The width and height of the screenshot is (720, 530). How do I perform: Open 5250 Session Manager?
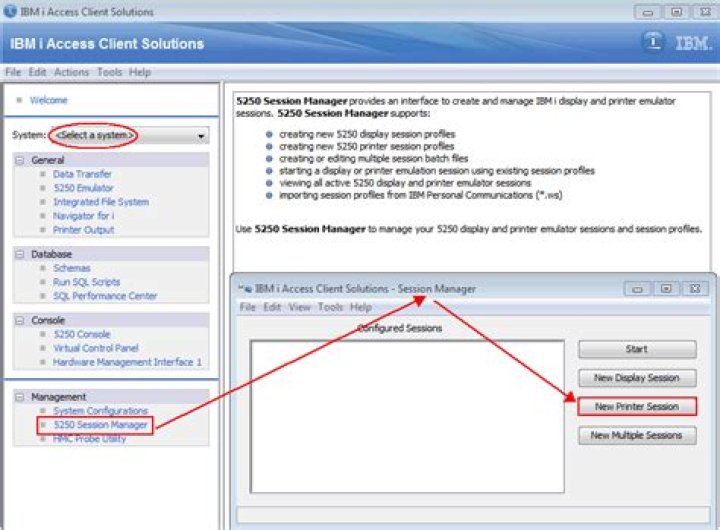click(101, 425)
